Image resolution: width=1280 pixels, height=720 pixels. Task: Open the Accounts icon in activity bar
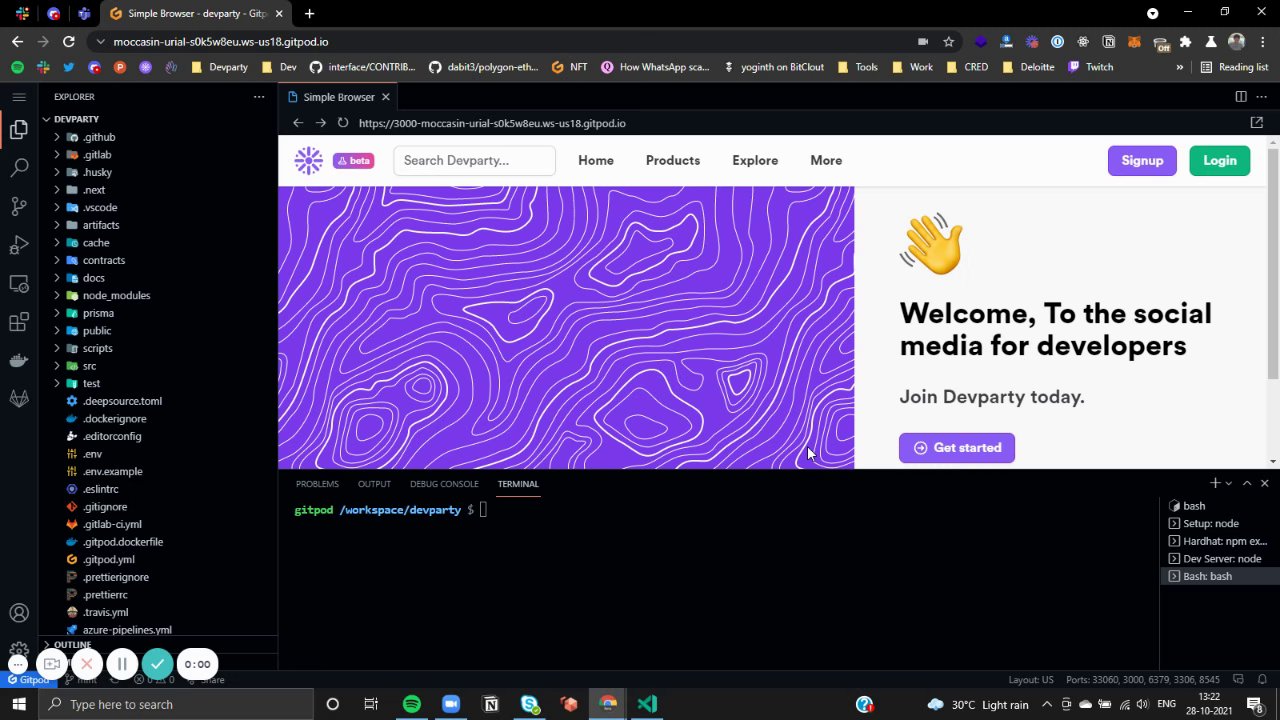point(19,613)
